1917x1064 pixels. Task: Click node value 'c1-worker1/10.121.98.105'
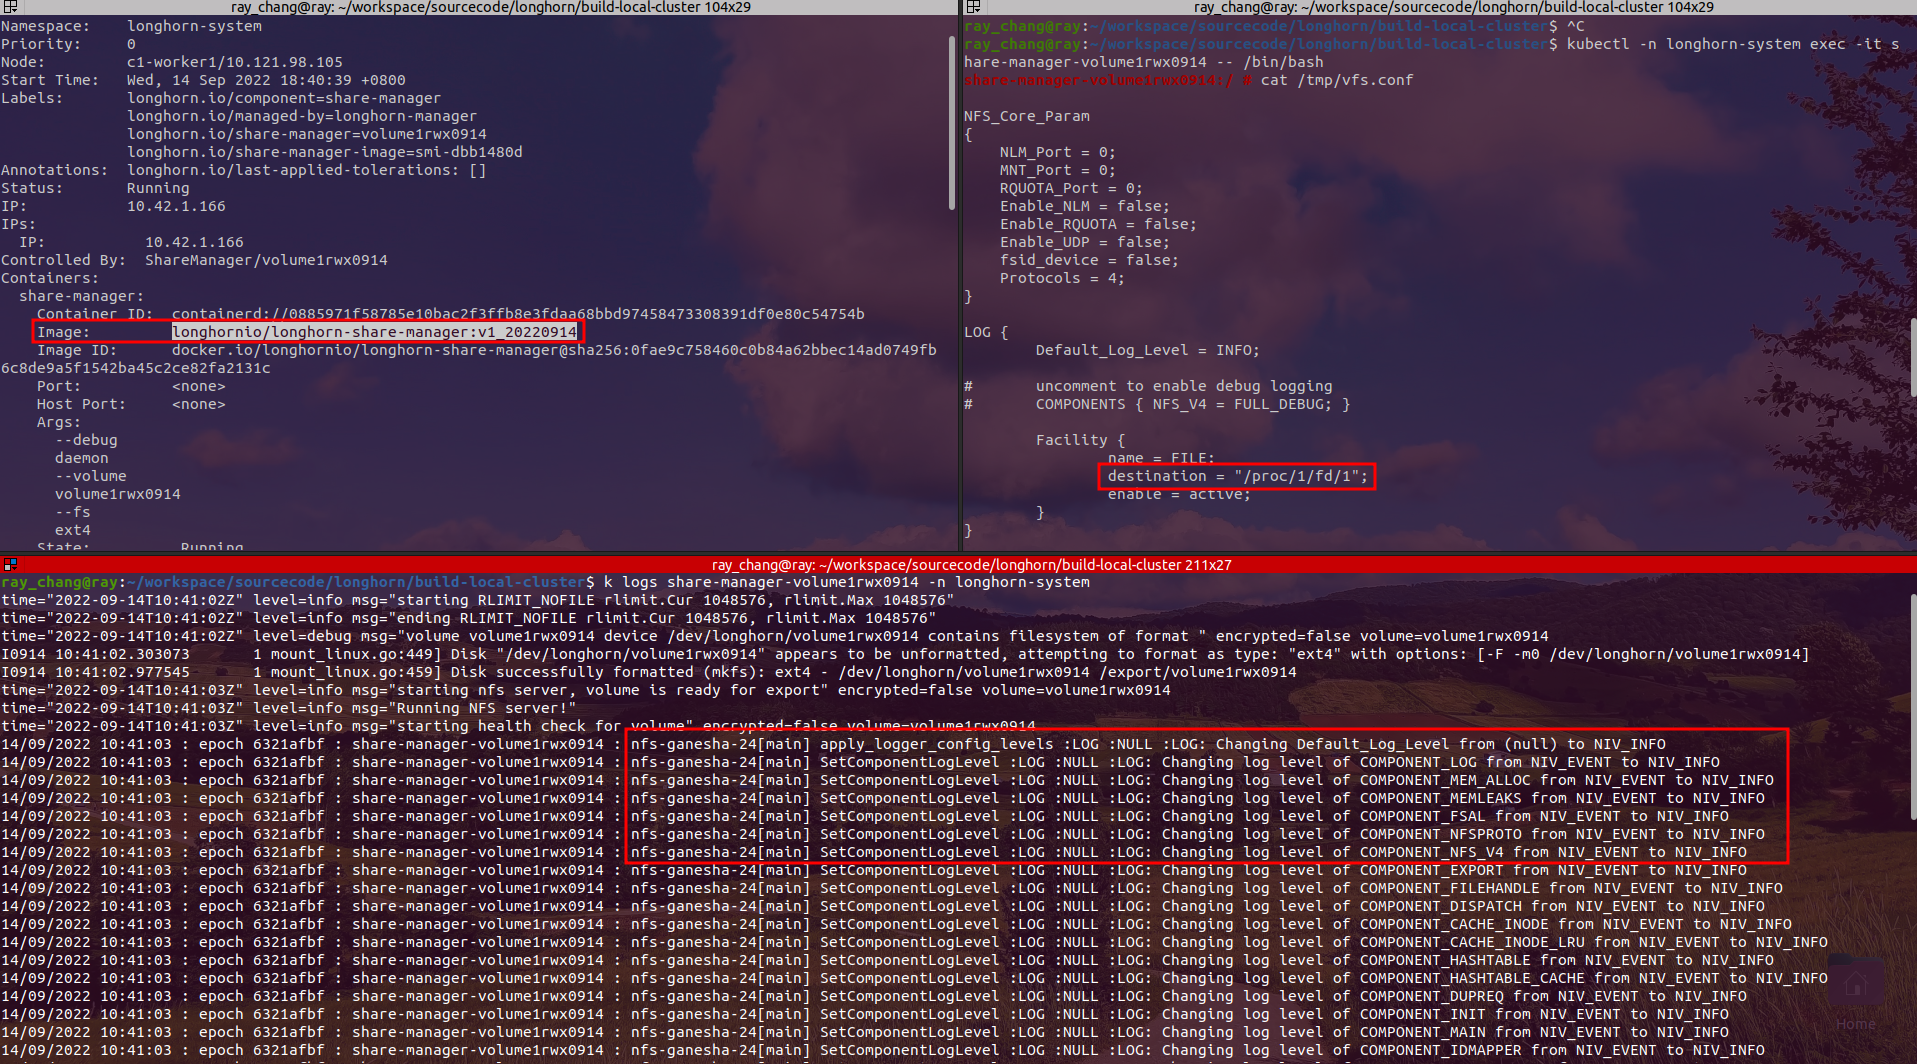pos(235,62)
